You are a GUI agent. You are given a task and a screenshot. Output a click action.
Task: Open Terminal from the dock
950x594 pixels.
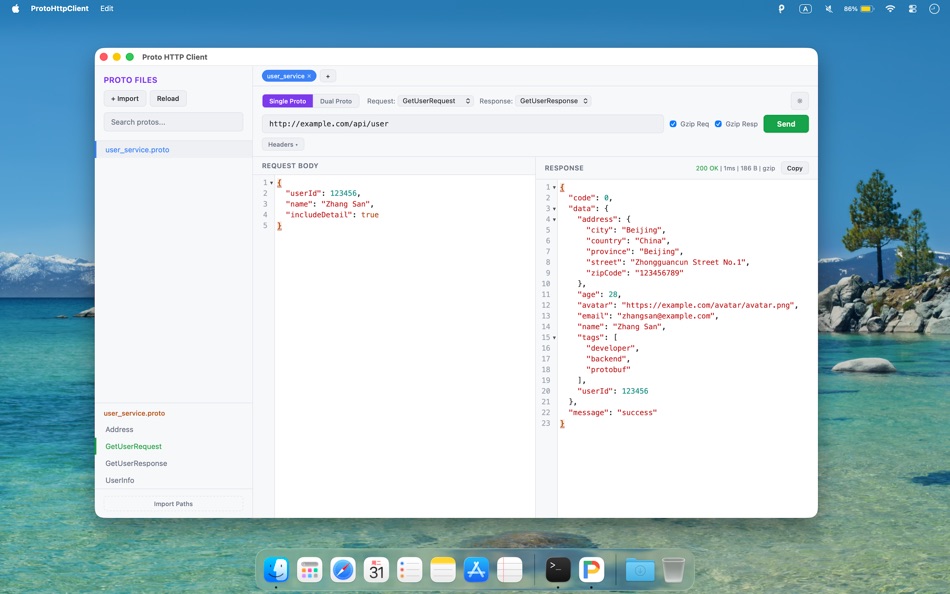click(x=558, y=570)
